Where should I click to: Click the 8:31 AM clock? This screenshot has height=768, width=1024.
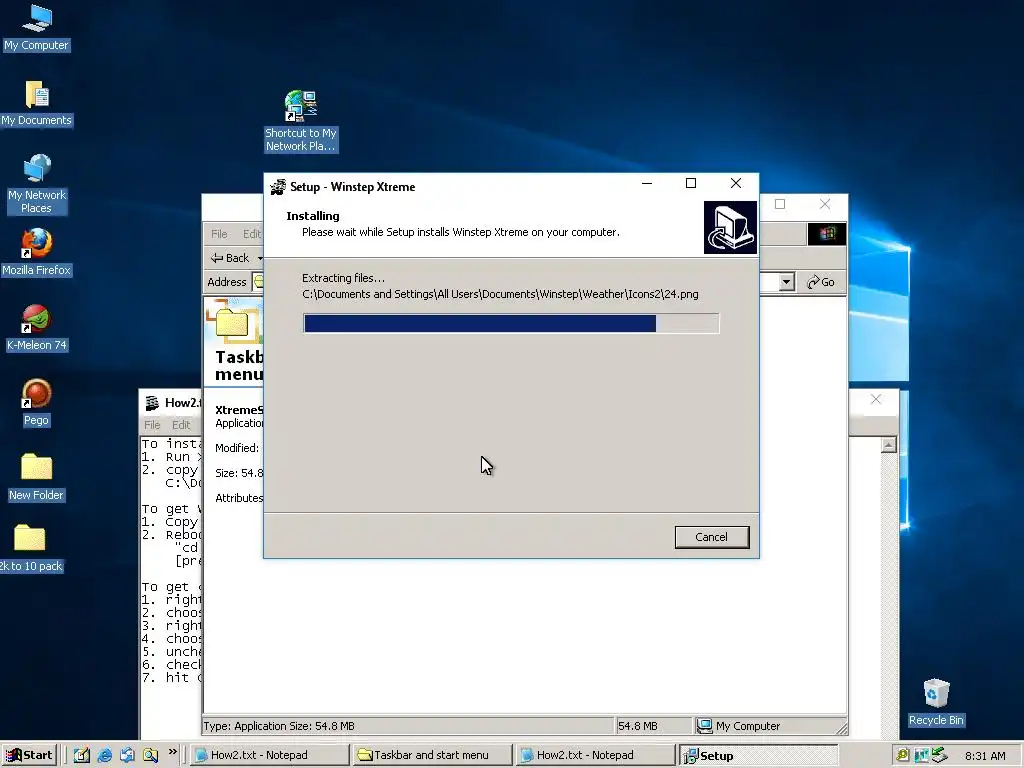(985, 756)
